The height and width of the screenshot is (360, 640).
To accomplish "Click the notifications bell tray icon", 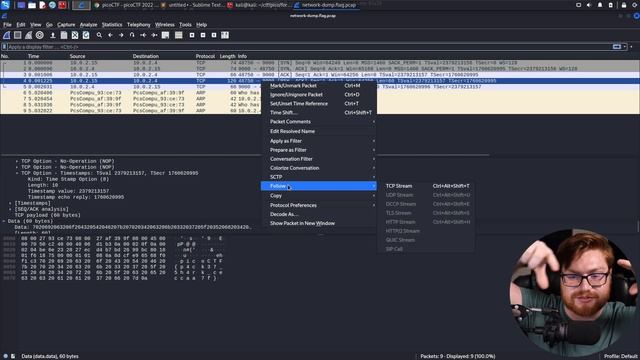I will pos(600,5).
